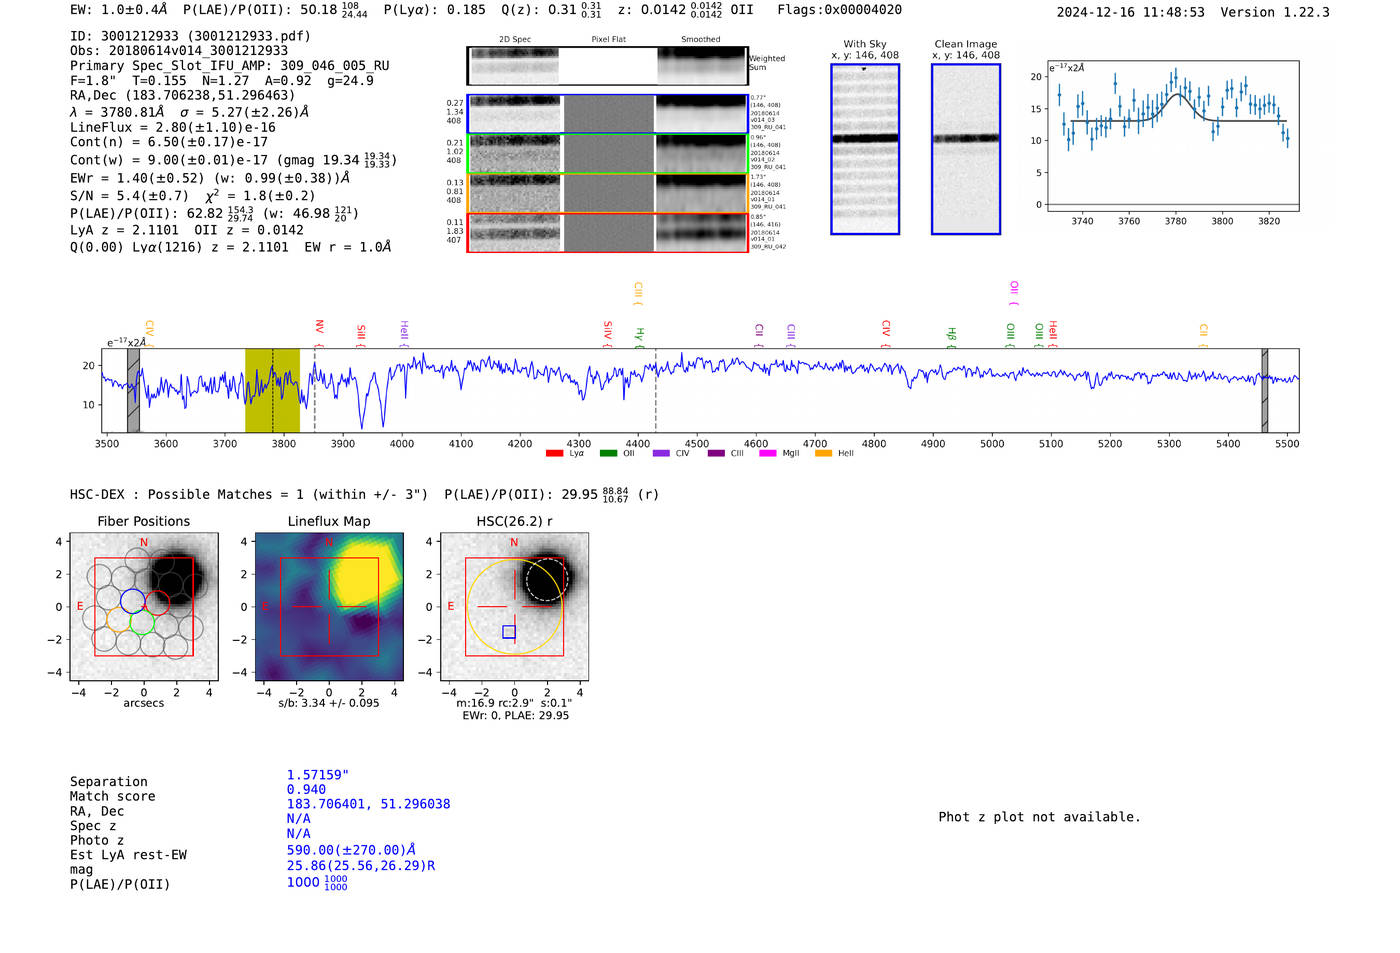
Task: Click the gray hatched band near 5460 Å
Action: (x=1265, y=391)
